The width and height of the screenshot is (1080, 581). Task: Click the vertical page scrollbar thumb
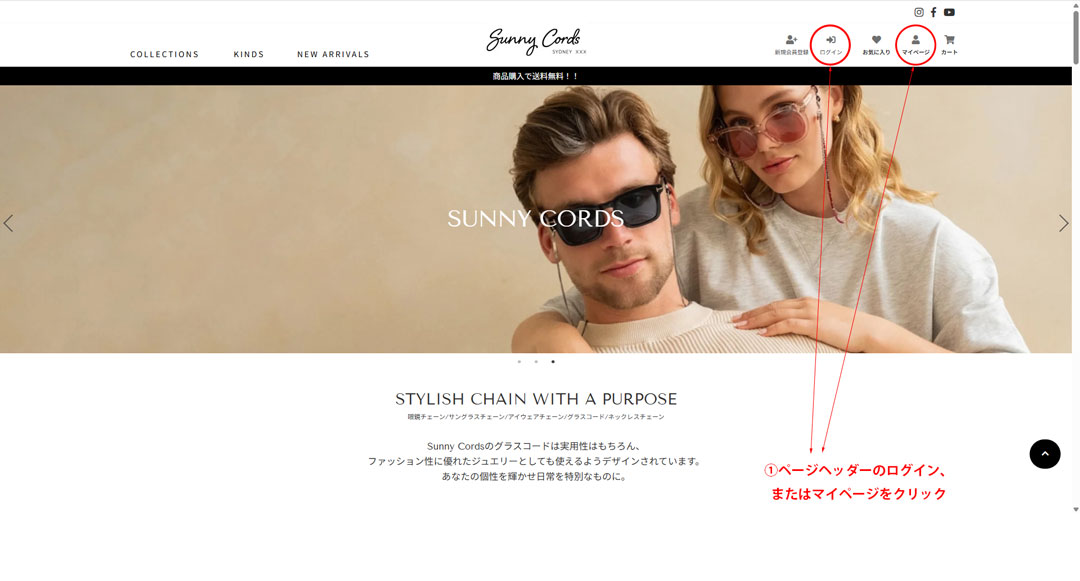(x=1076, y=34)
